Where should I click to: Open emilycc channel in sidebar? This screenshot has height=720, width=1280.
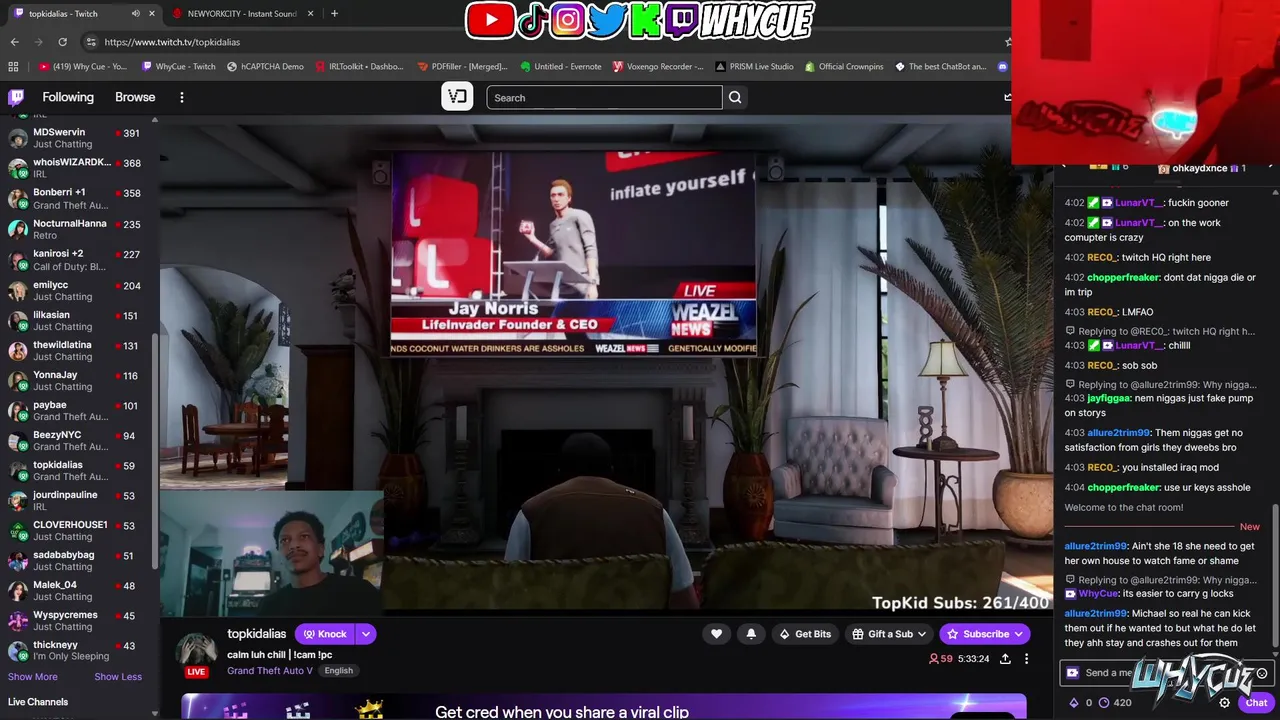(x=77, y=291)
